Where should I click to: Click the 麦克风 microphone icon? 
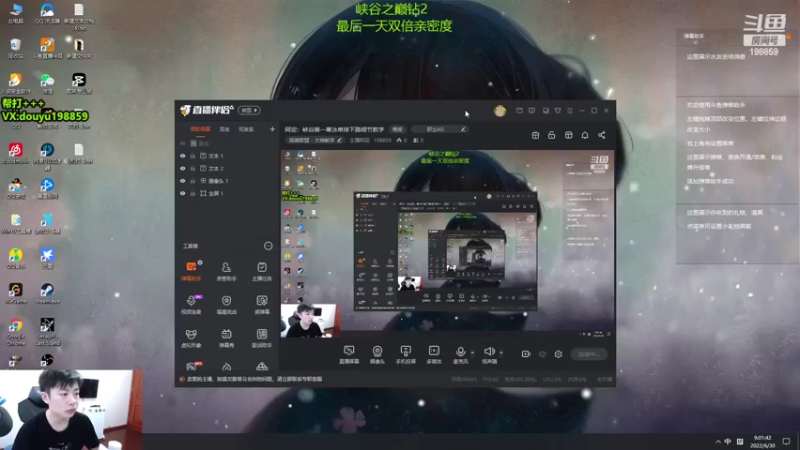click(460, 354)
